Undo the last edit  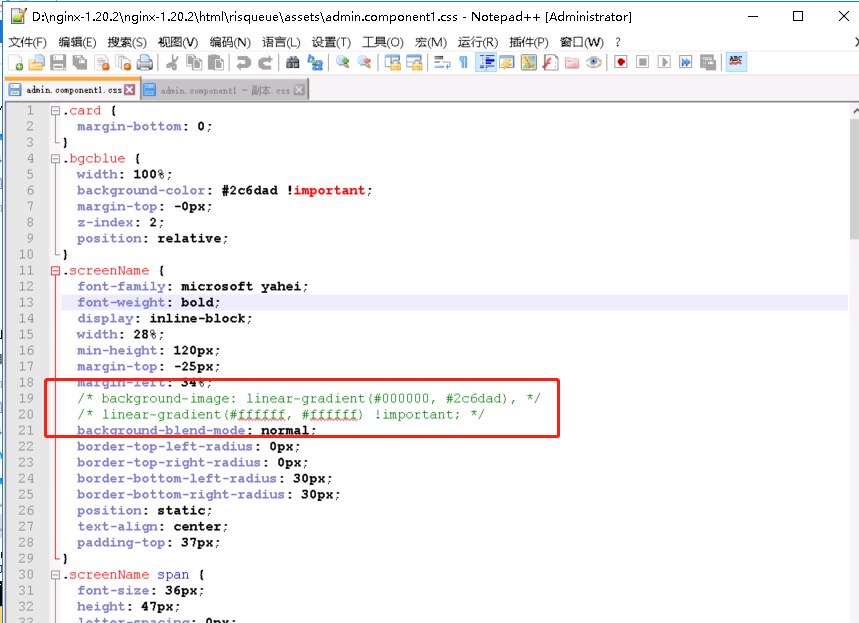(x=243, y=63)
